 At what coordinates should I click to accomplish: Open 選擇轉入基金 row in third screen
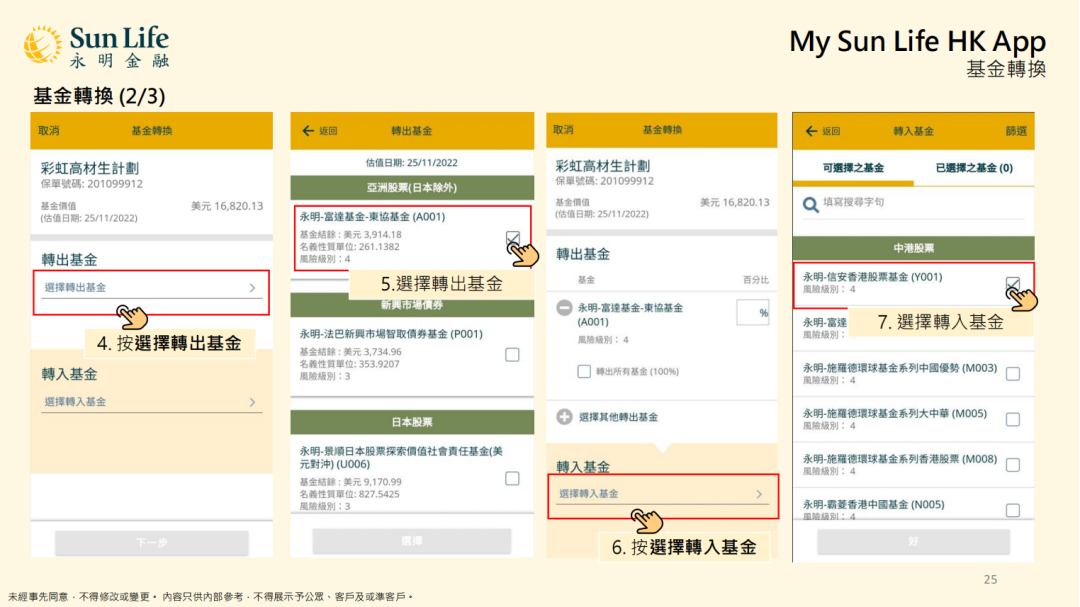point(662,494)
